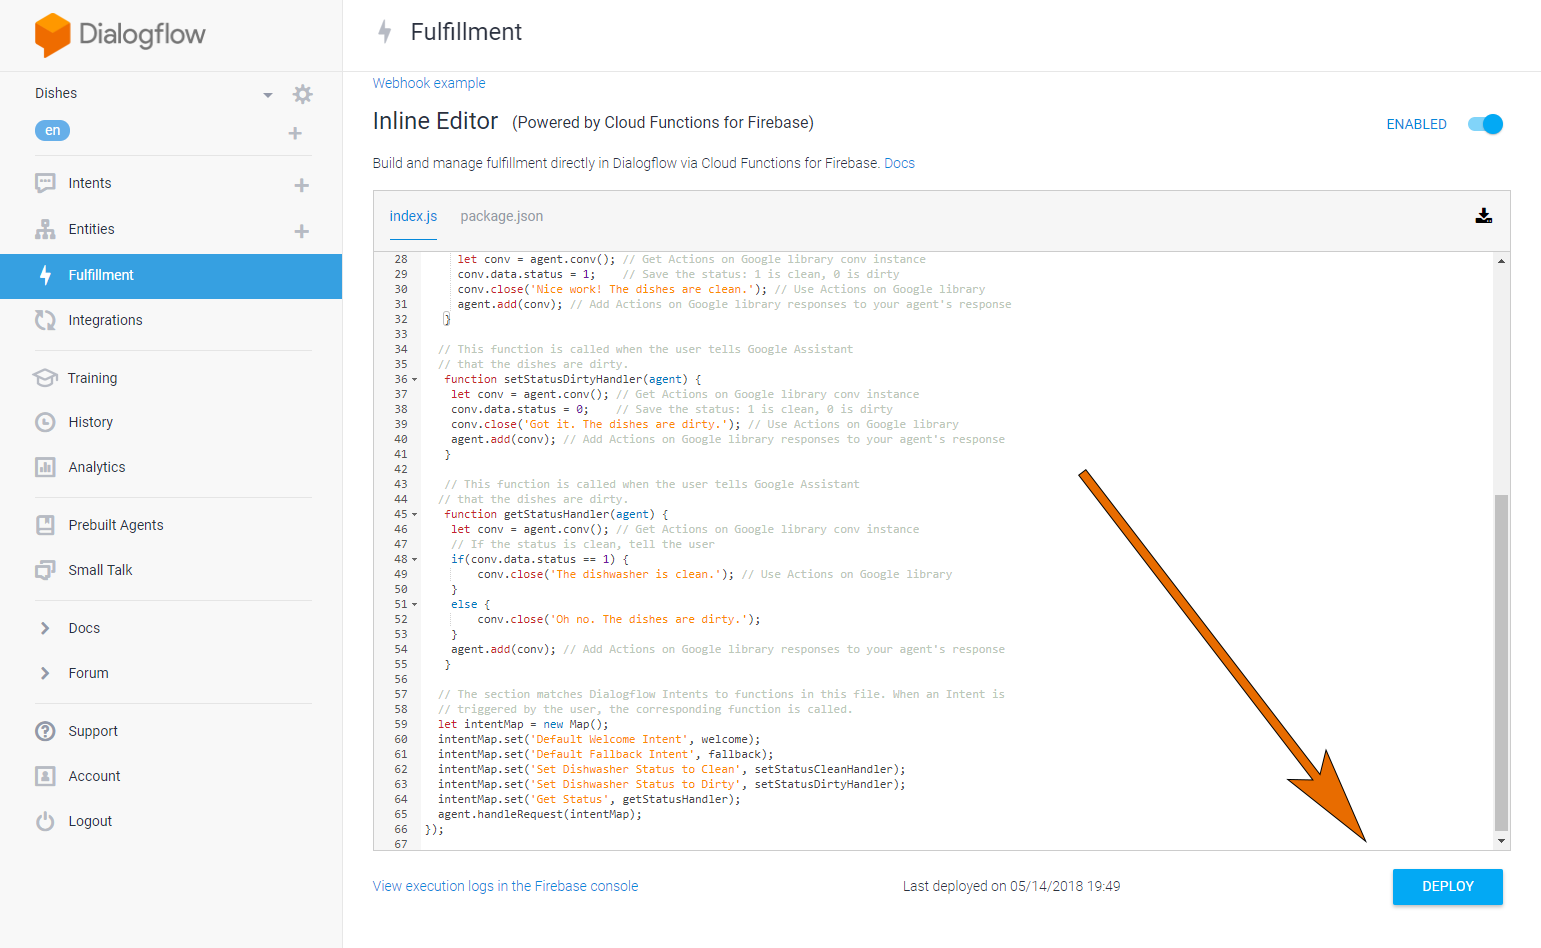This screenshot has width=1541, height=948.
Task: Expand the Docs sidebar entry
Action: click(x=83, y=628)
